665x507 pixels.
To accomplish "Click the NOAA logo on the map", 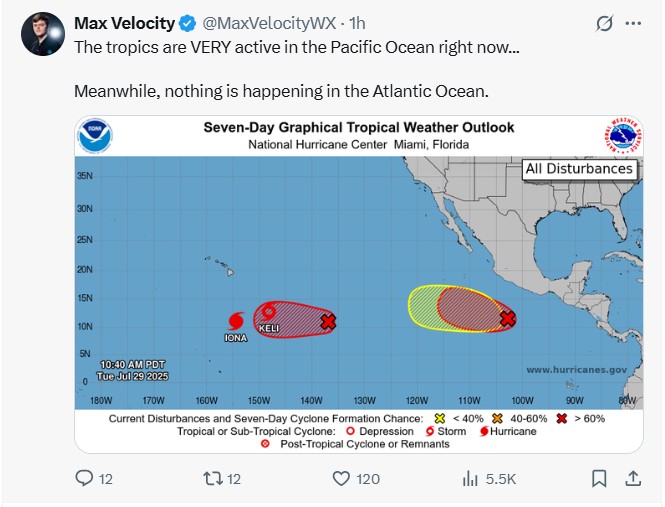I will click(95, 136).
